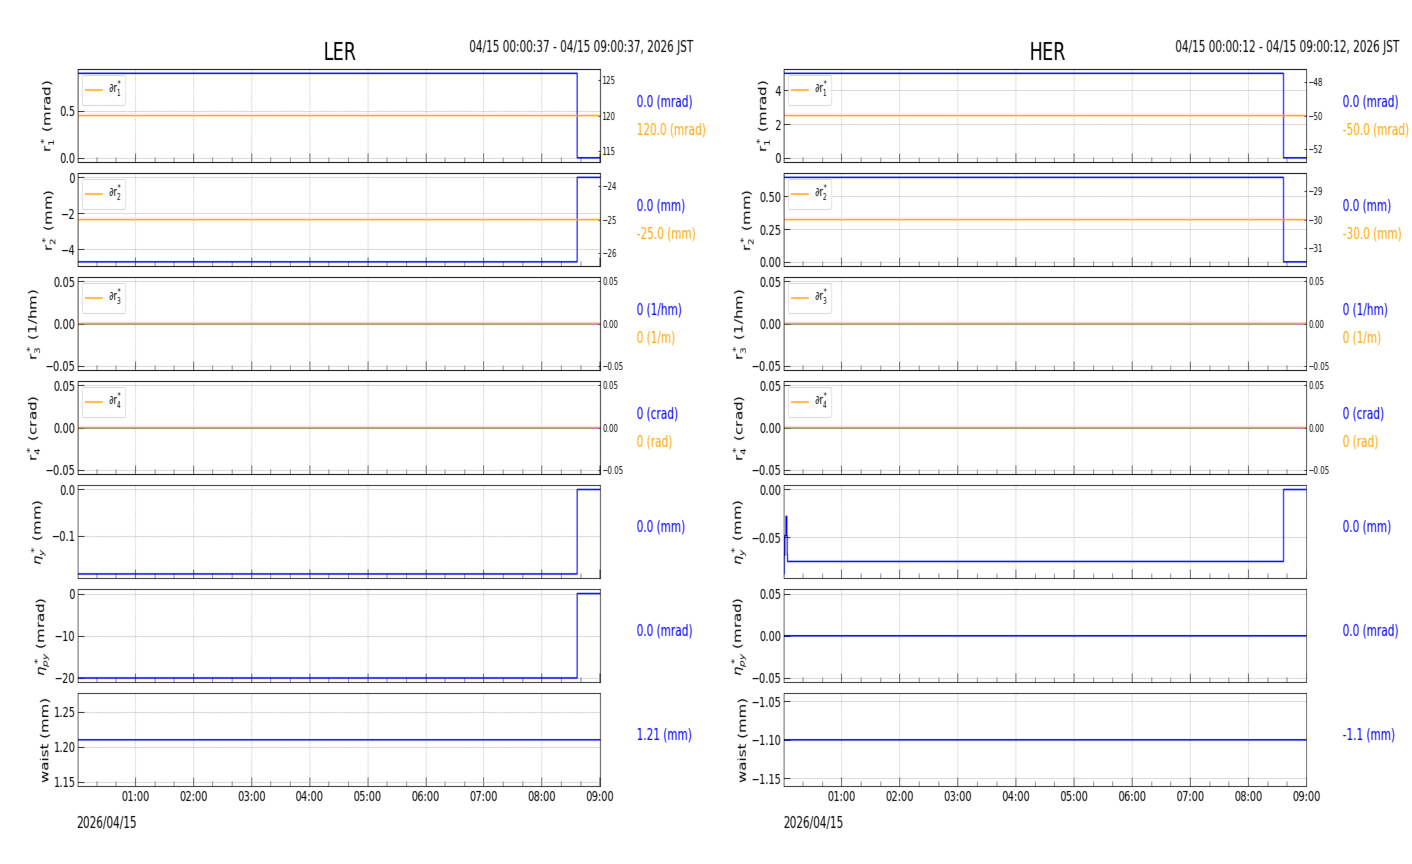
Task: Select the orange "120.0 (mrad)" readout
Action: 671,130
